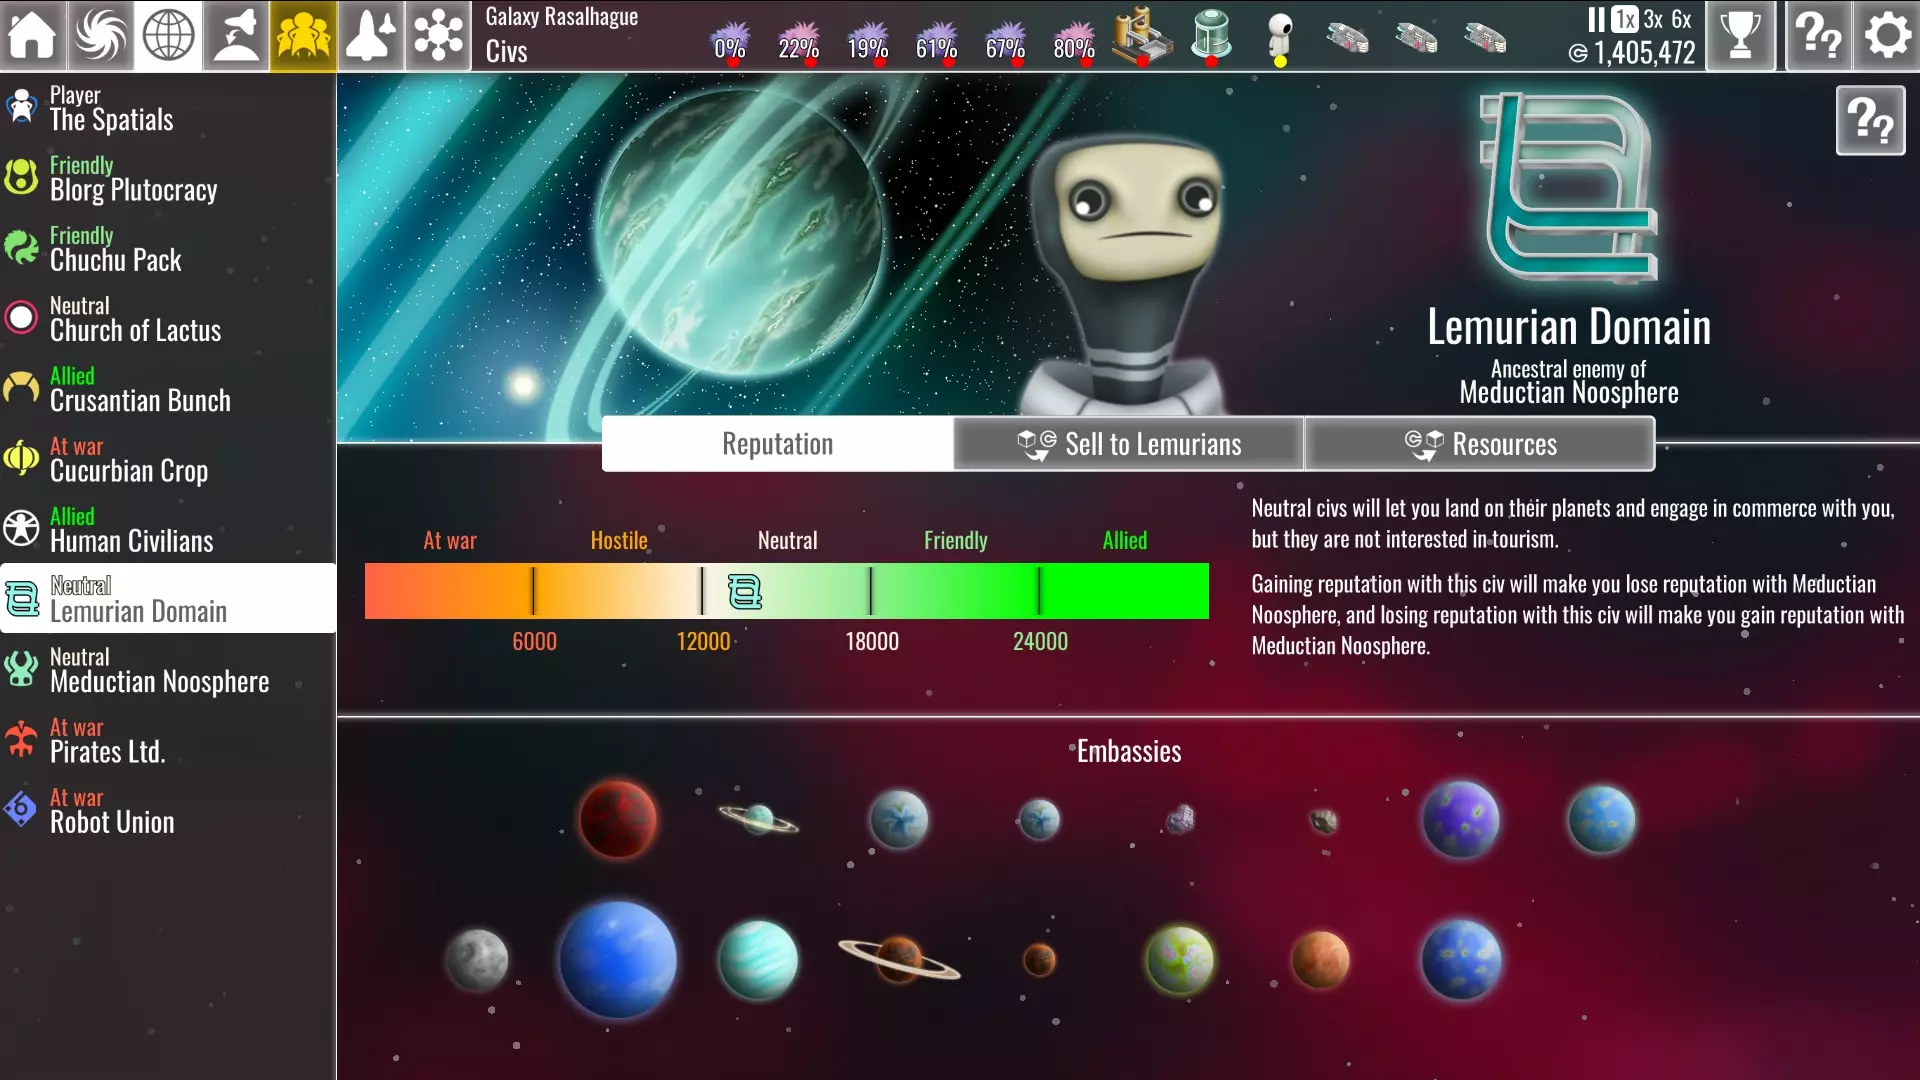This screenshot has width=1920, height=1080.
Task: Open the Galaxy spiral view
Action: click(100, 36)
